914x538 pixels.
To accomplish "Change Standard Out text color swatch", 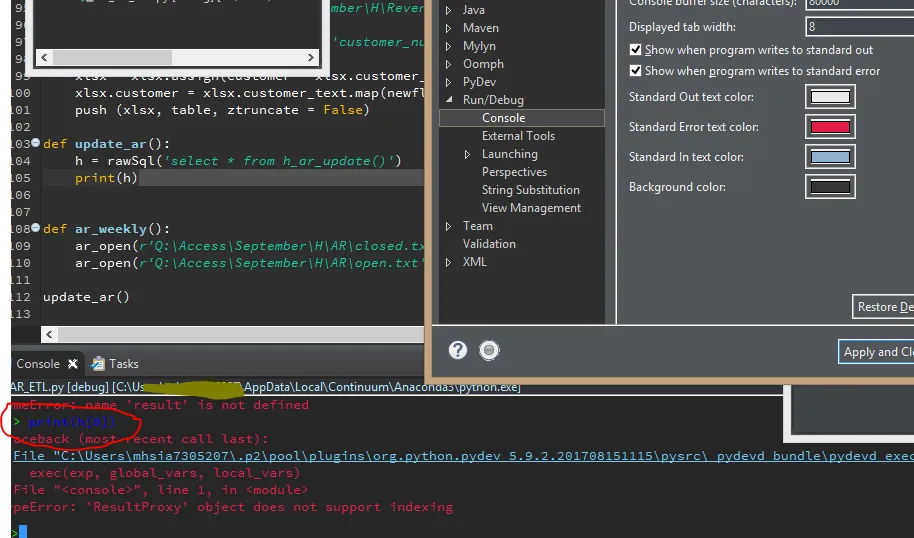I will click(830, 97).
